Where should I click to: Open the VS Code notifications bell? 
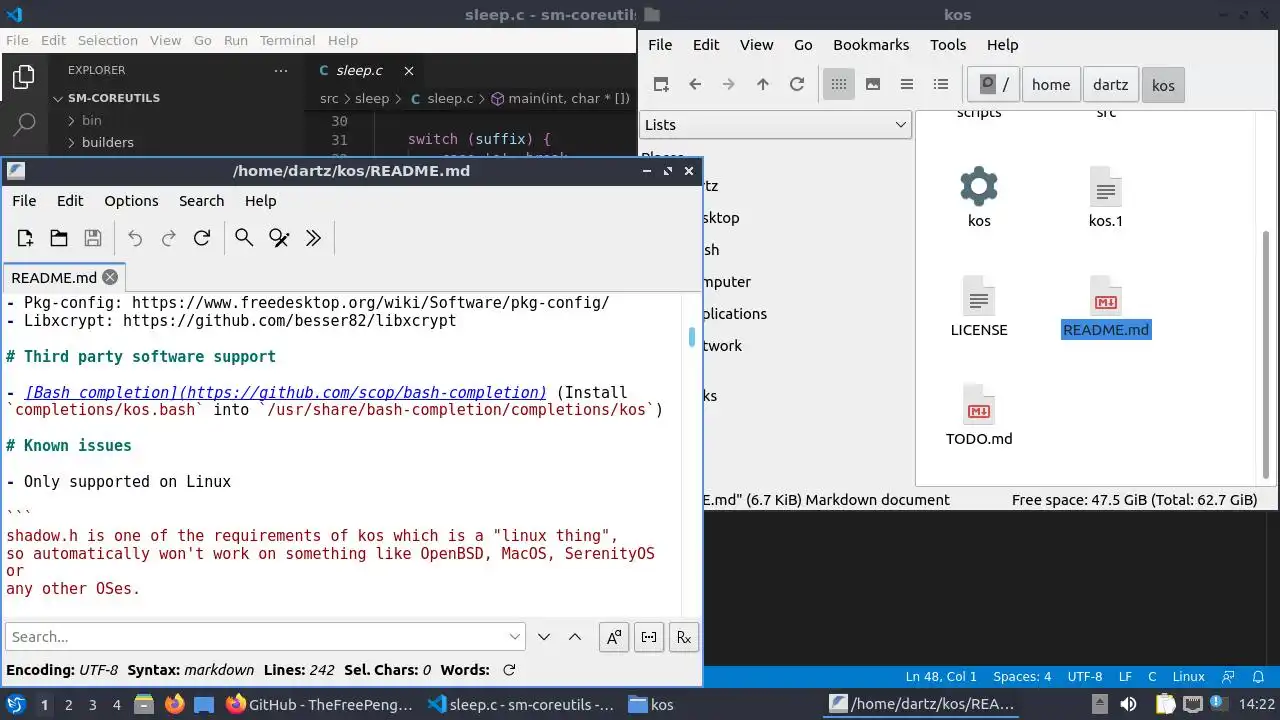(1260, 677)
